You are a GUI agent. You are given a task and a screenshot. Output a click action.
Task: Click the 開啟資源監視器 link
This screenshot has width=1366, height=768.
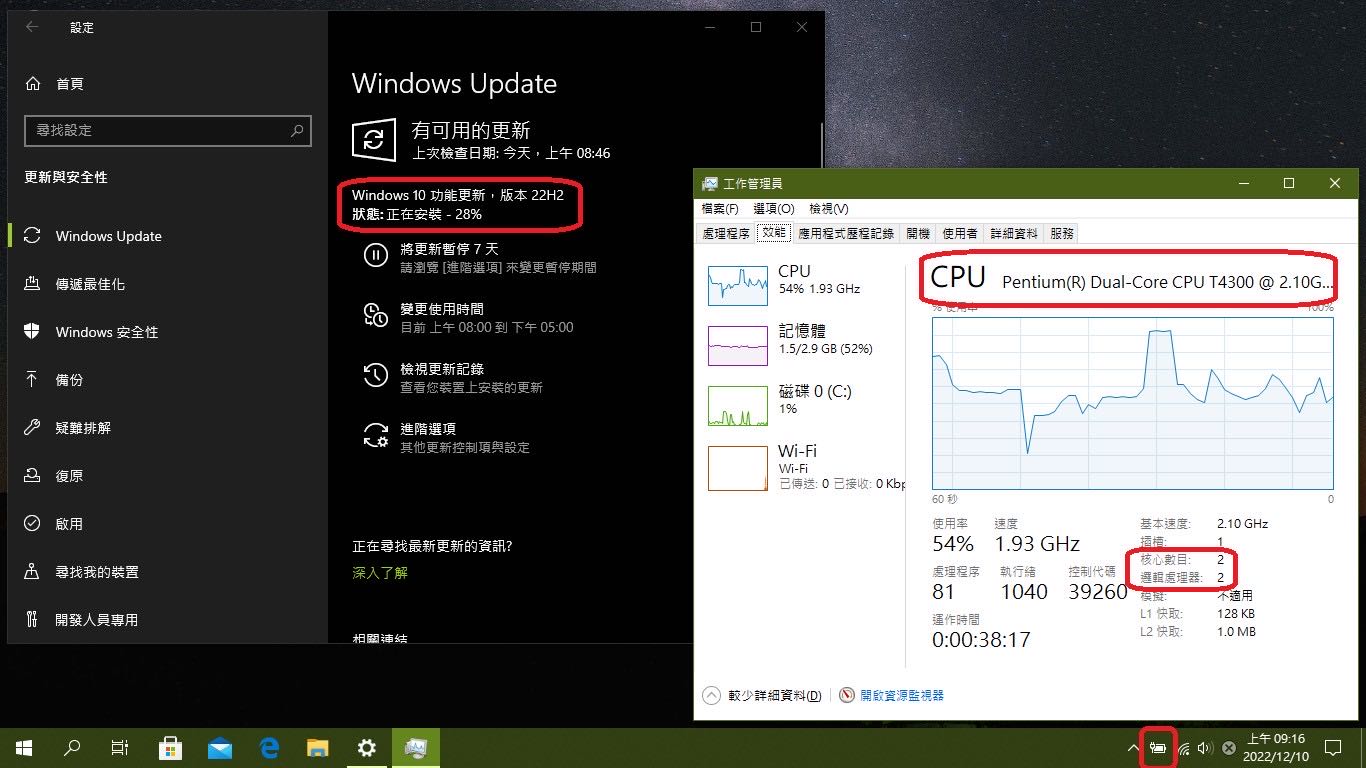[x=901, y=695]
